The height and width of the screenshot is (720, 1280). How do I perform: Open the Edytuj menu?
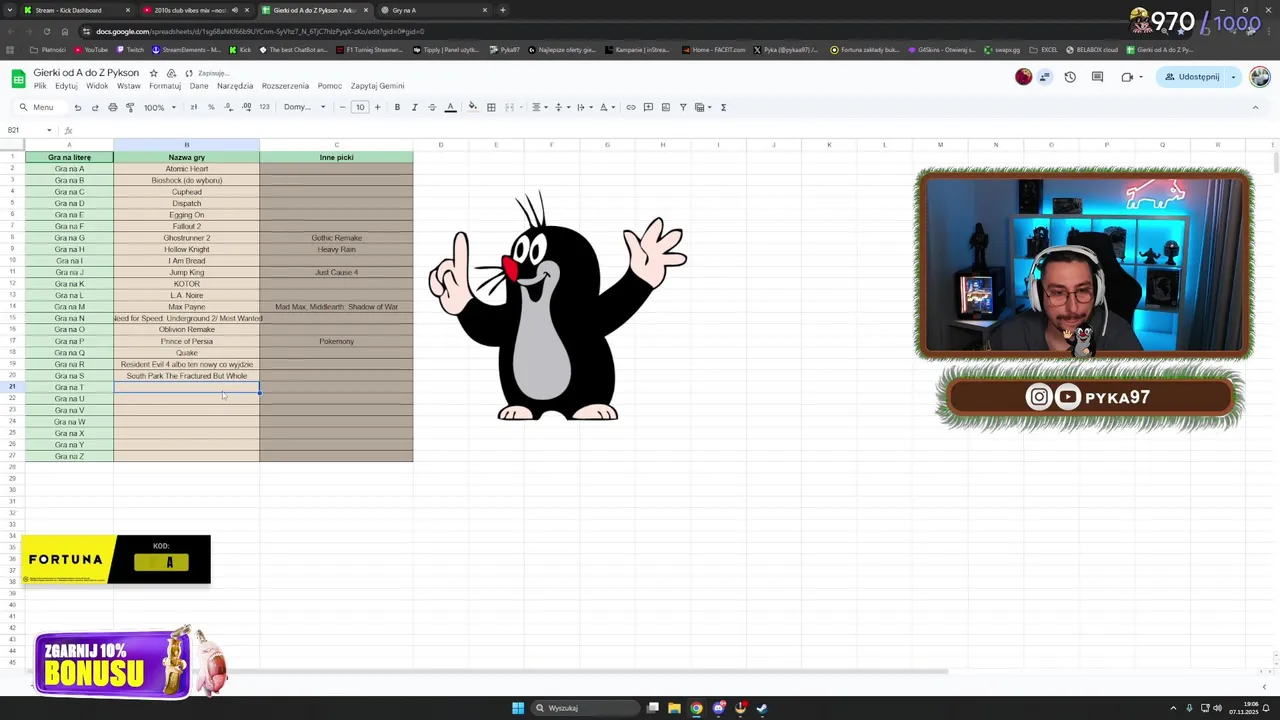pos(66,86)
